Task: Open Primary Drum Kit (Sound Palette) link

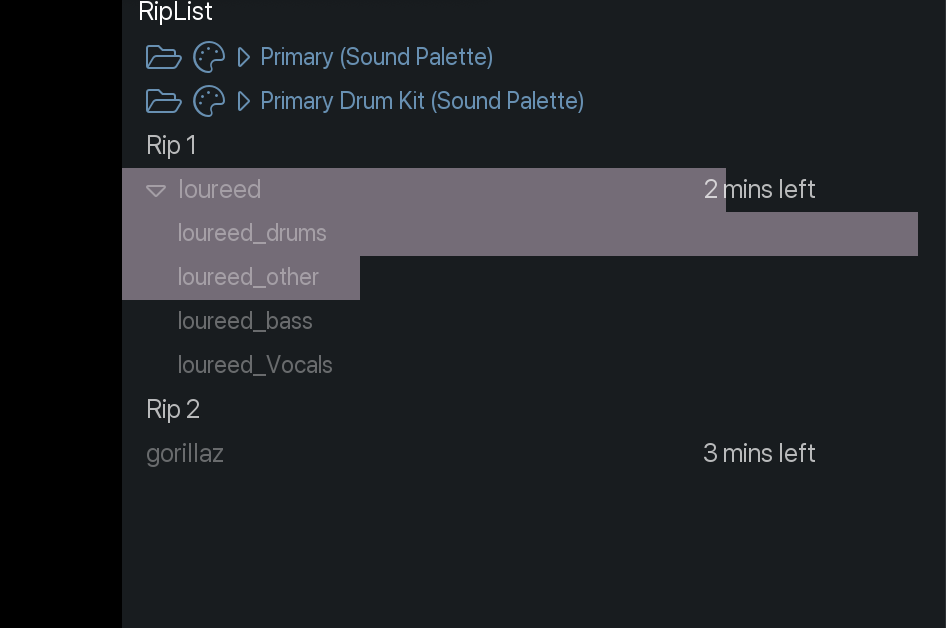Action: click(422, 101)
